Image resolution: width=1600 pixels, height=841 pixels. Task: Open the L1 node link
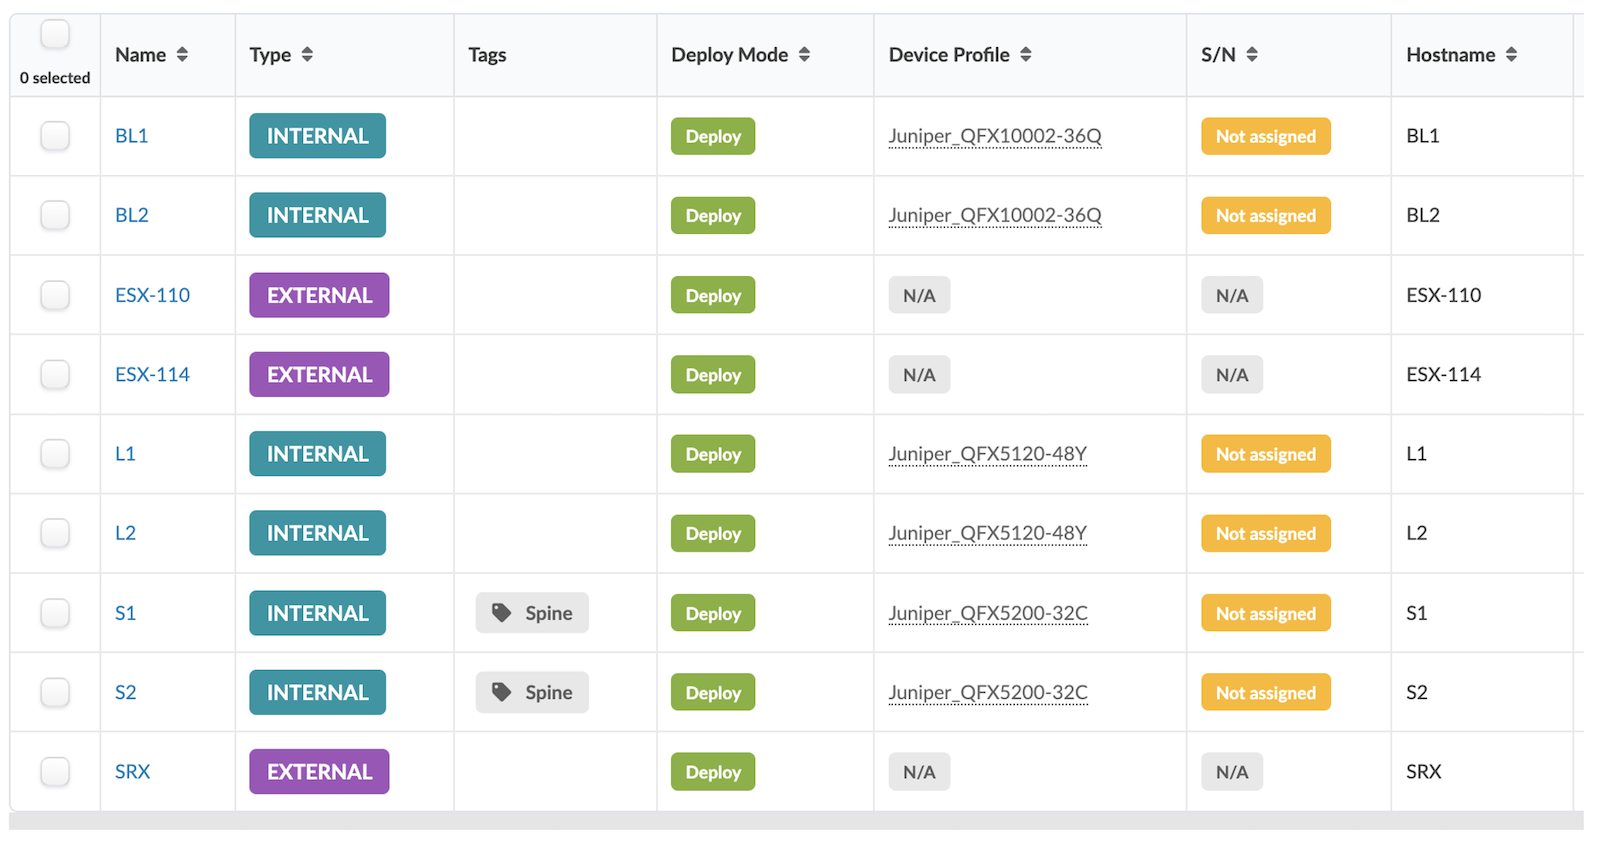click(125, 454)
